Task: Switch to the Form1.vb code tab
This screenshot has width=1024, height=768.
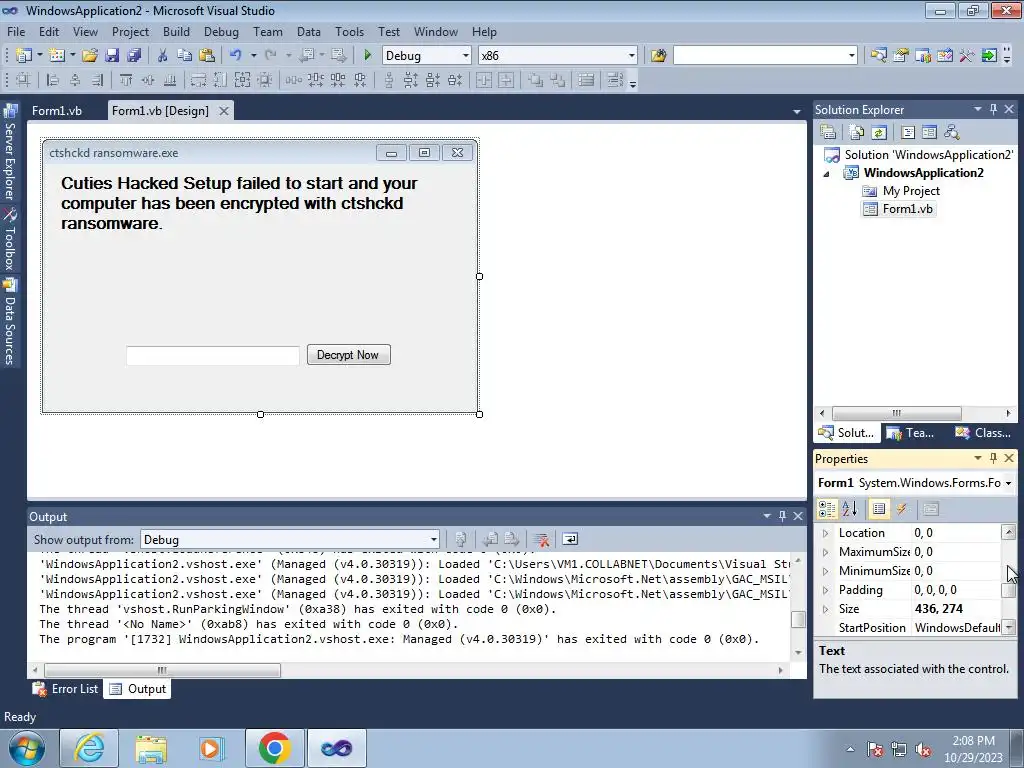Action: pos(57,110)
